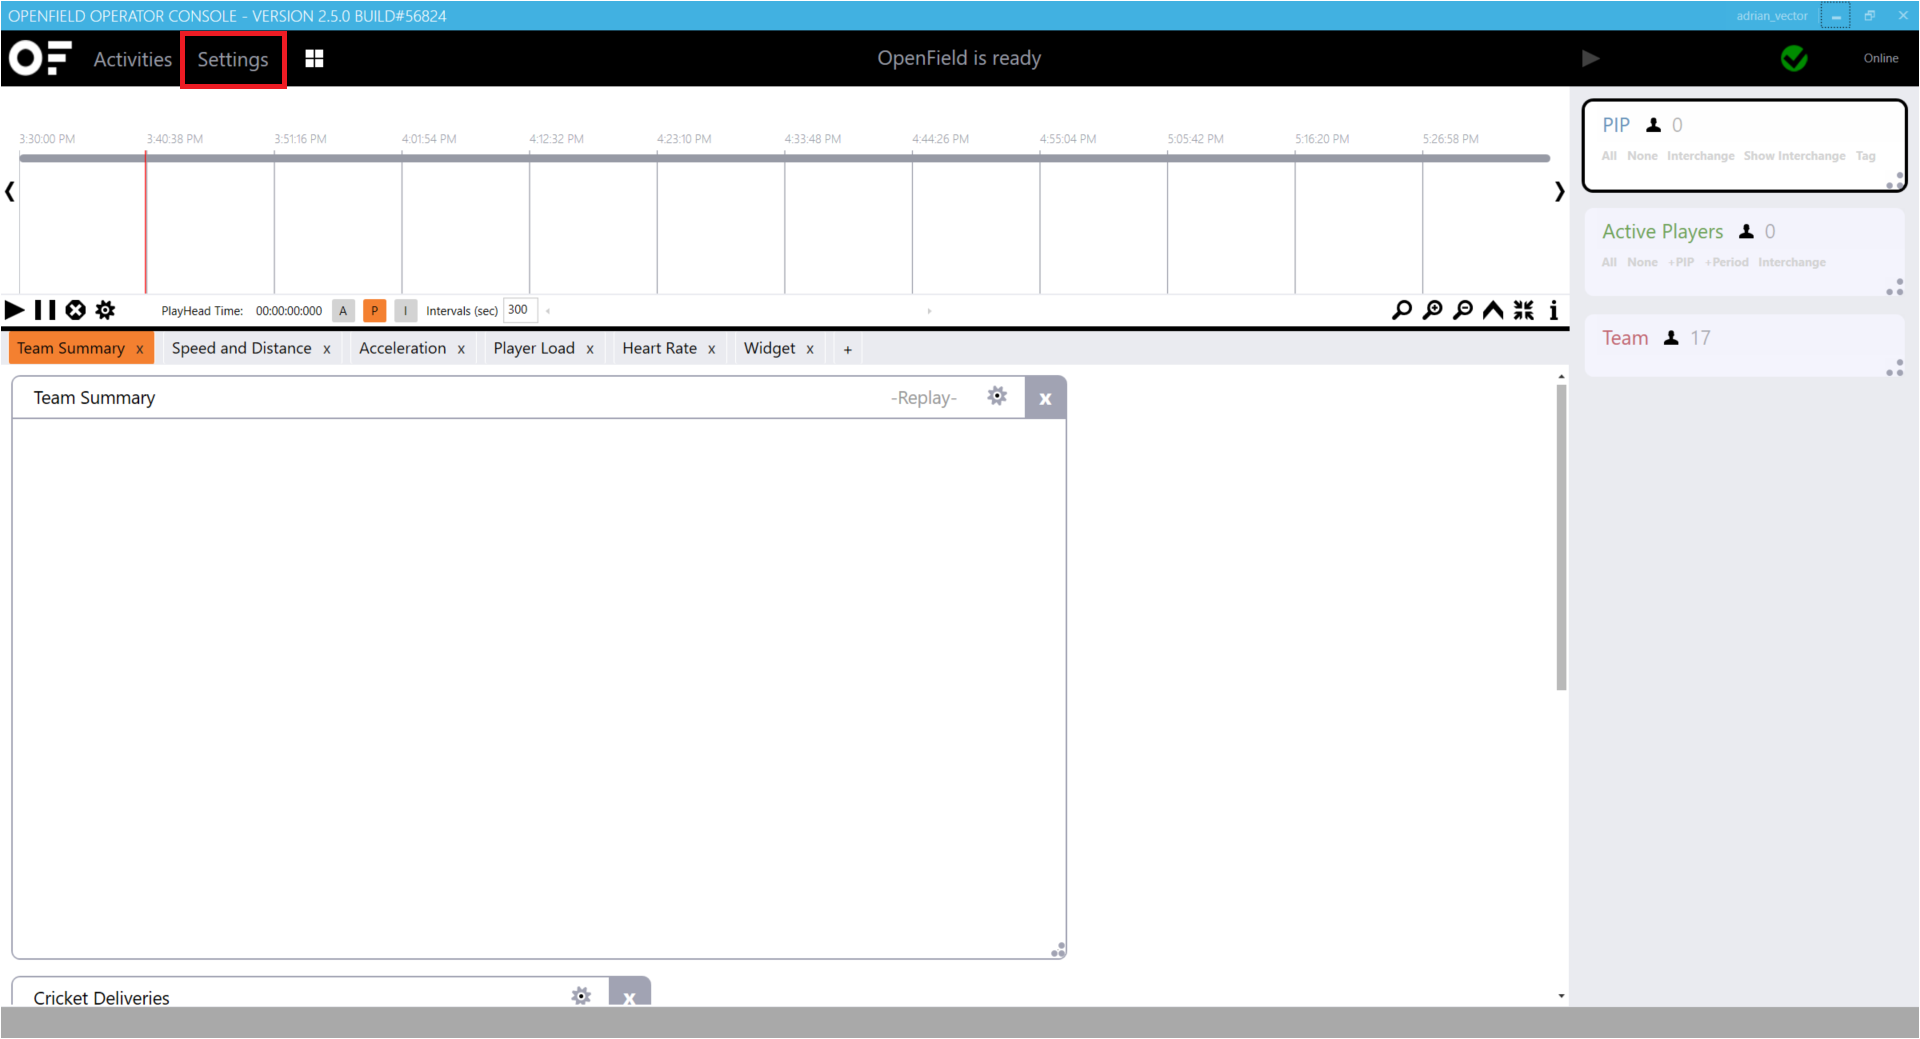Click +Period in Active Players panel

click(1727, 262)
